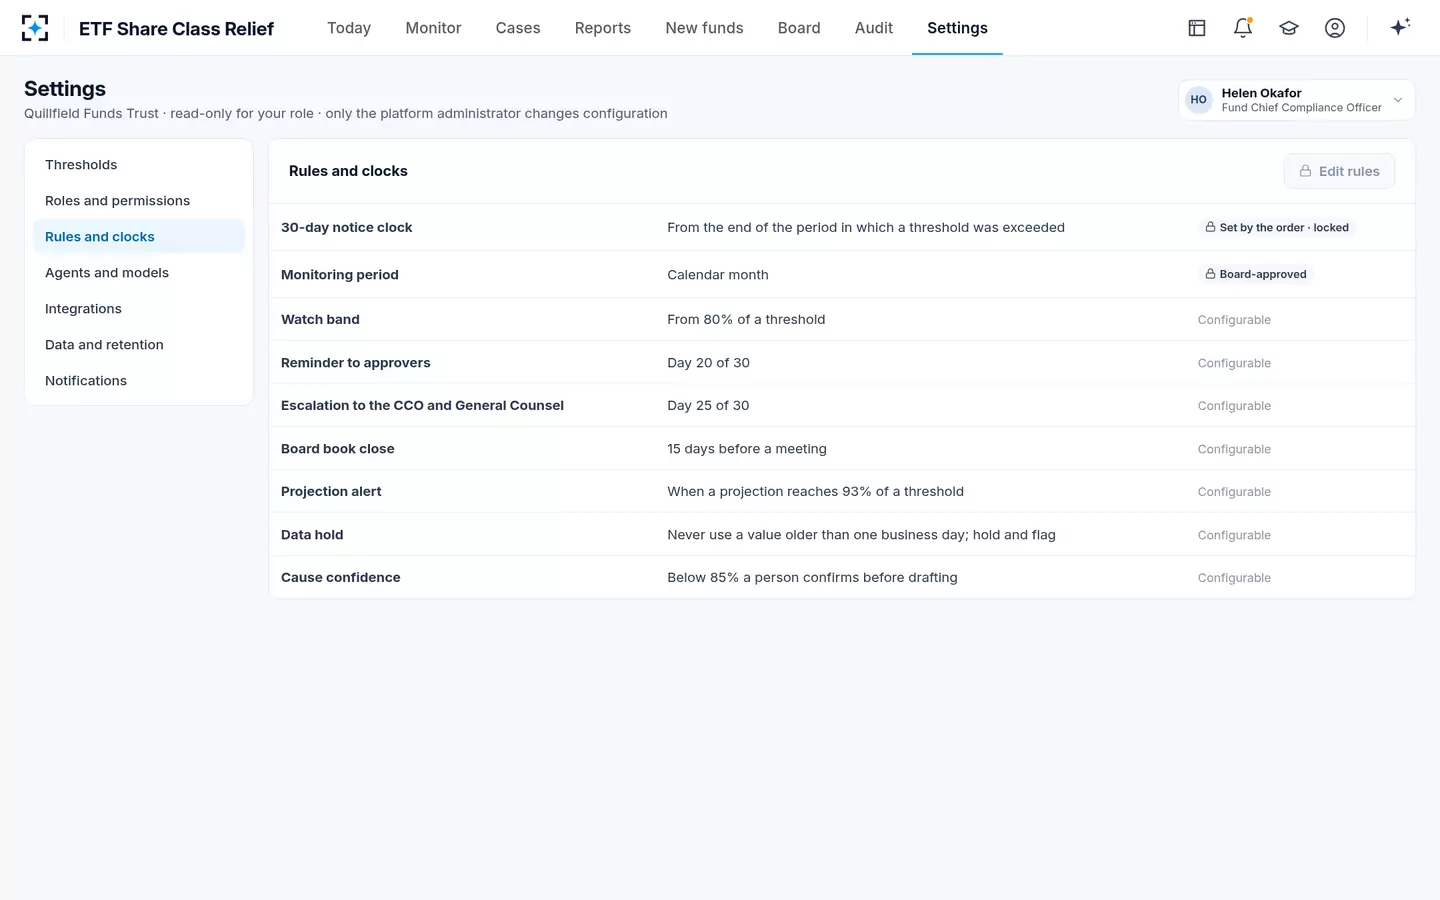1440x900 pixels.
Task: Open Thresholds in settings sidebar
Action: coord(139,165)
